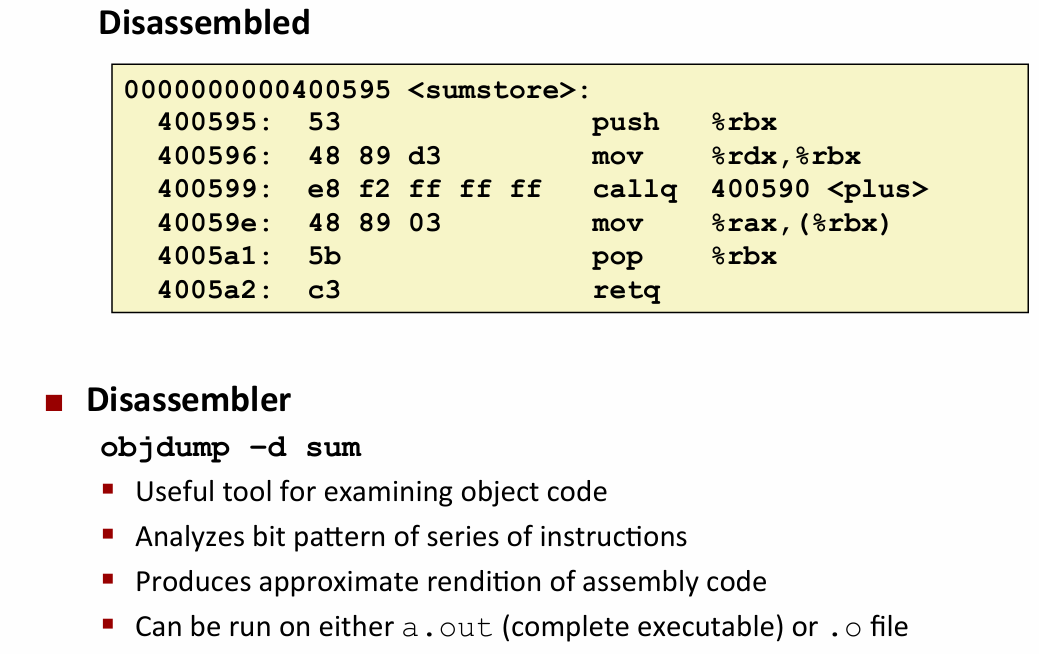Image resolution: width=1039 pixels, height=654 pixels.
Task: Click the bullet beside "Analyzes bit pattern"
Action: pos(108,534)
